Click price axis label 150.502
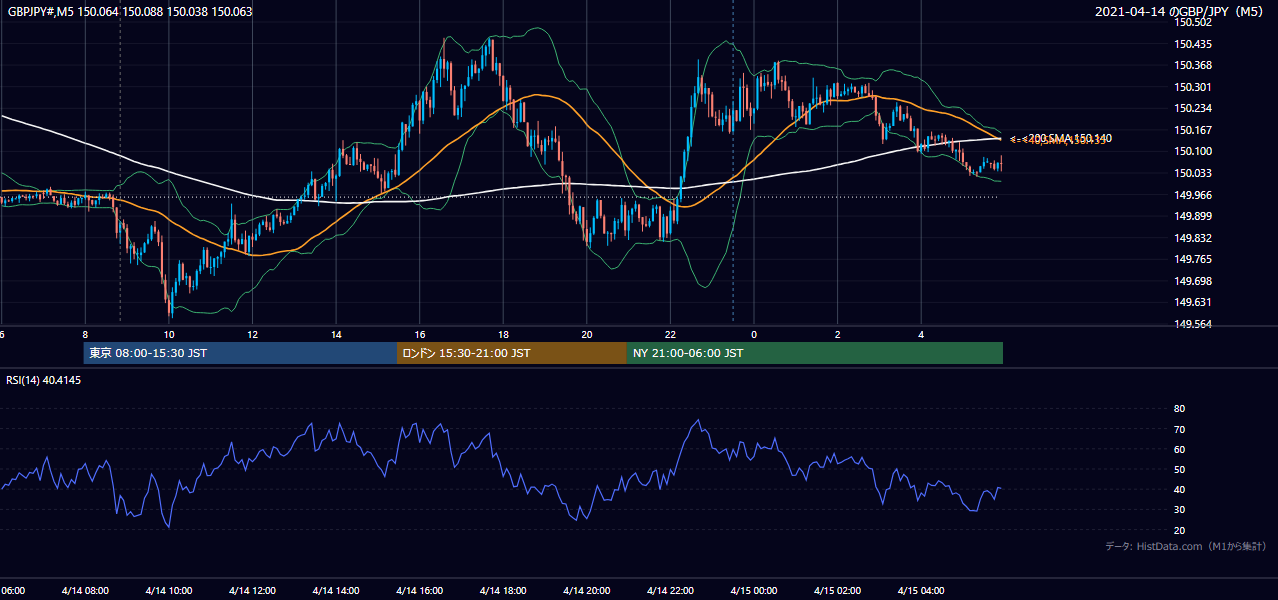This screenshot has width=1278, height=600. tap(1193, 22)
